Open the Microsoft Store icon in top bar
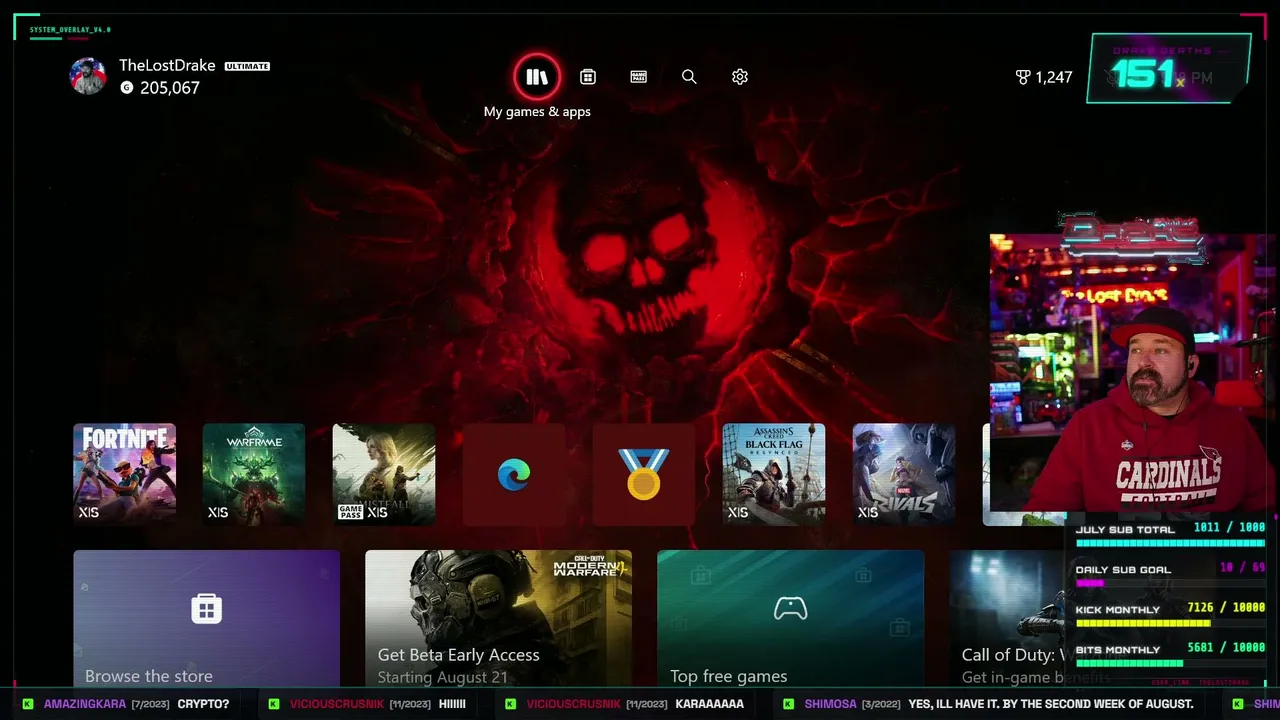Screen dimensions: 1280x720 click(x=588, y=77)
